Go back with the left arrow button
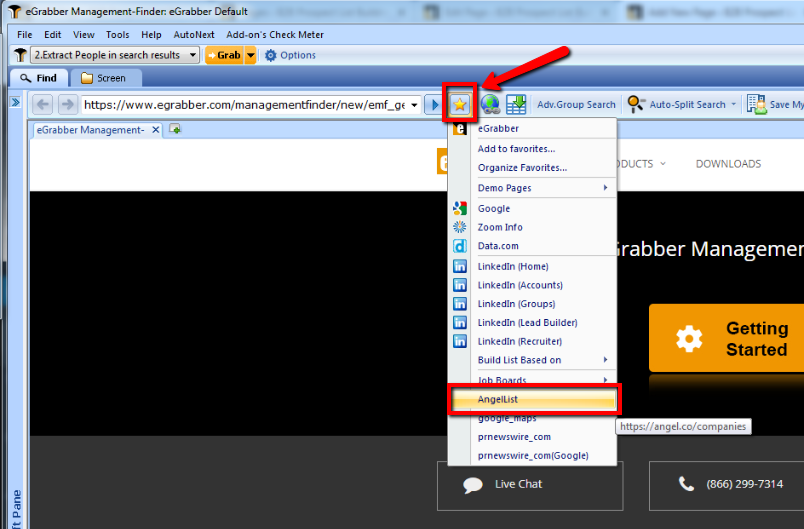 [43, 105]
